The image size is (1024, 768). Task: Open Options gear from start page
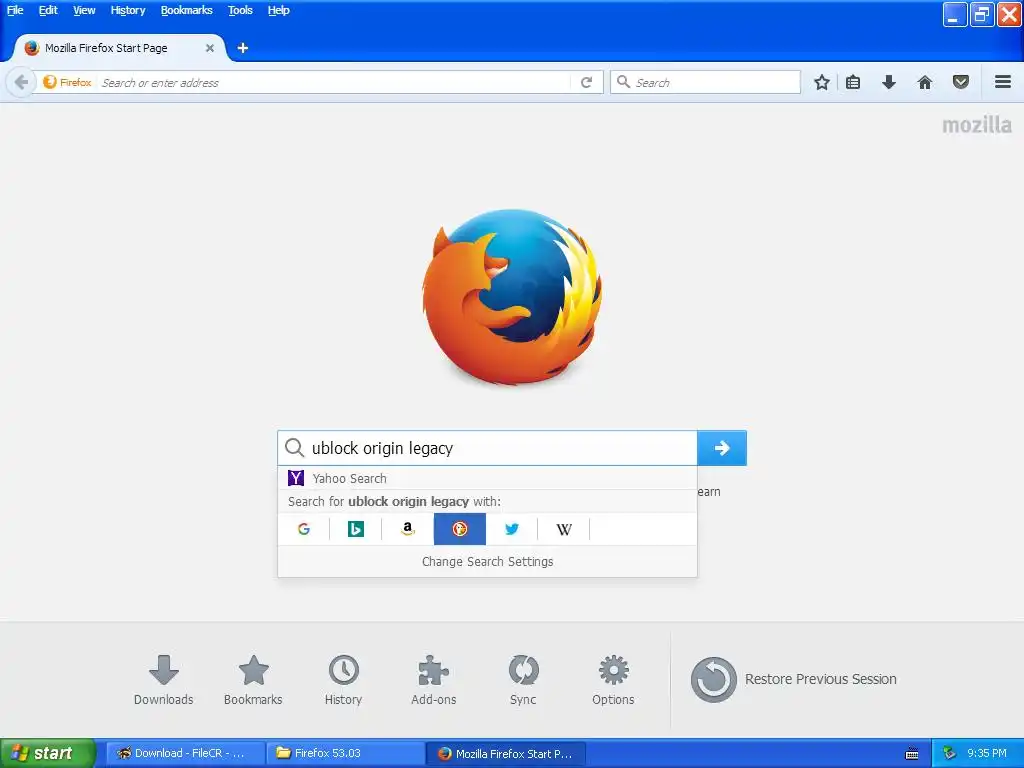tap(613, 680)
